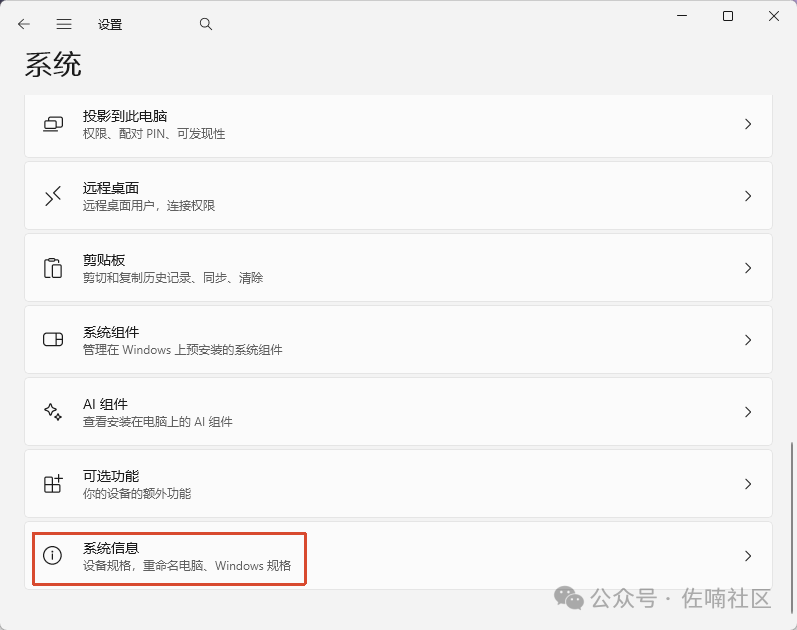Open the AI 组件 settings title
797x630 pixels.
pyautogui.click(x=105, y=404)
